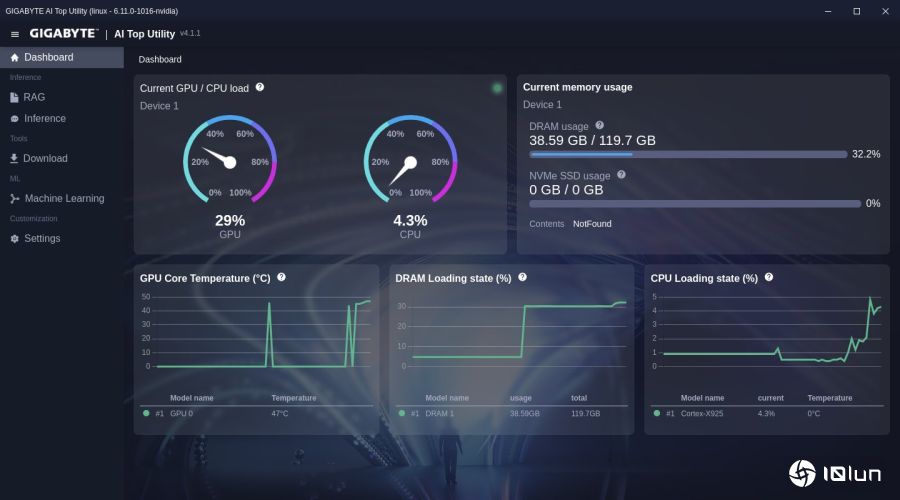900x500 pixels.
Task: Toggle Cortex-X925 series in CPU legend
Action: coord(656,413)
